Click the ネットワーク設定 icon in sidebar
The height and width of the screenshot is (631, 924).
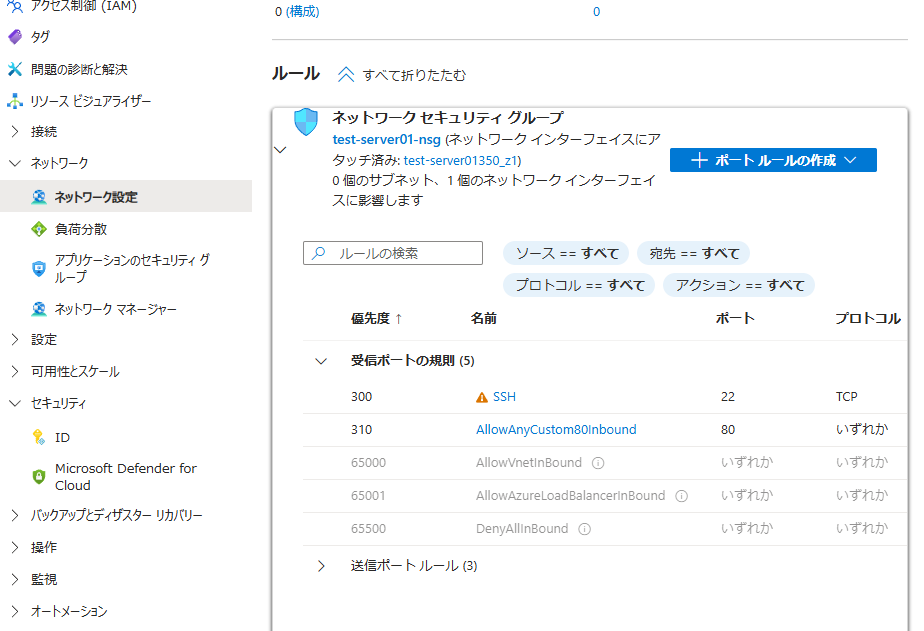pos(39,197)
